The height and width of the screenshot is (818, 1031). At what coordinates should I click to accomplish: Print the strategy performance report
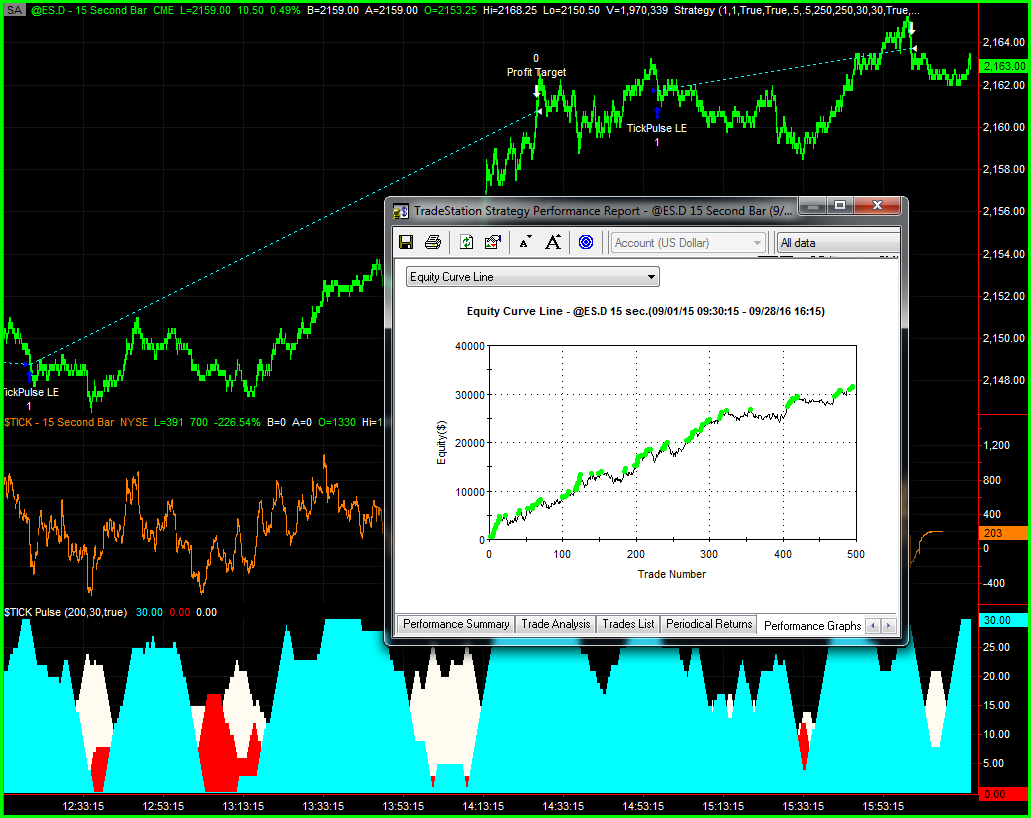pos(433,242)
